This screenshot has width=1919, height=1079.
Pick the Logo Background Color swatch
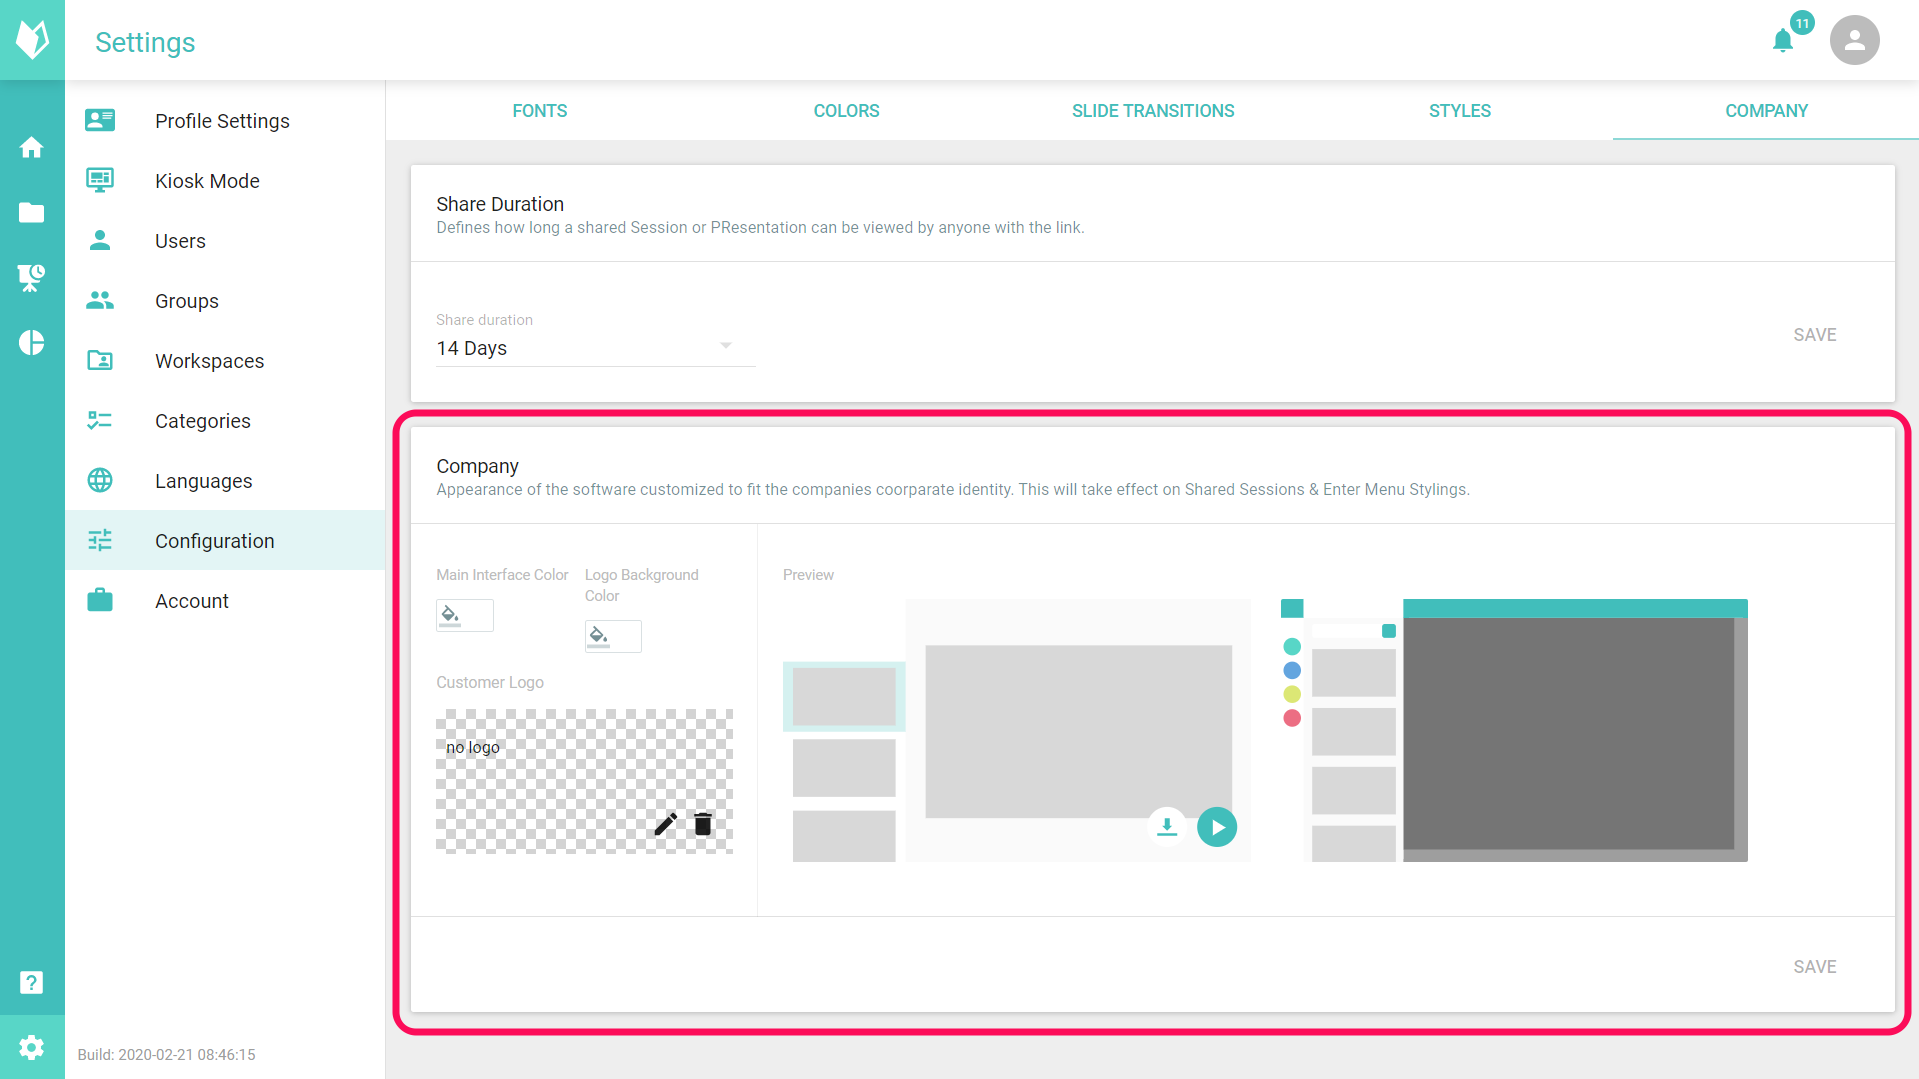pyautogui.click(x=613, y=636)
